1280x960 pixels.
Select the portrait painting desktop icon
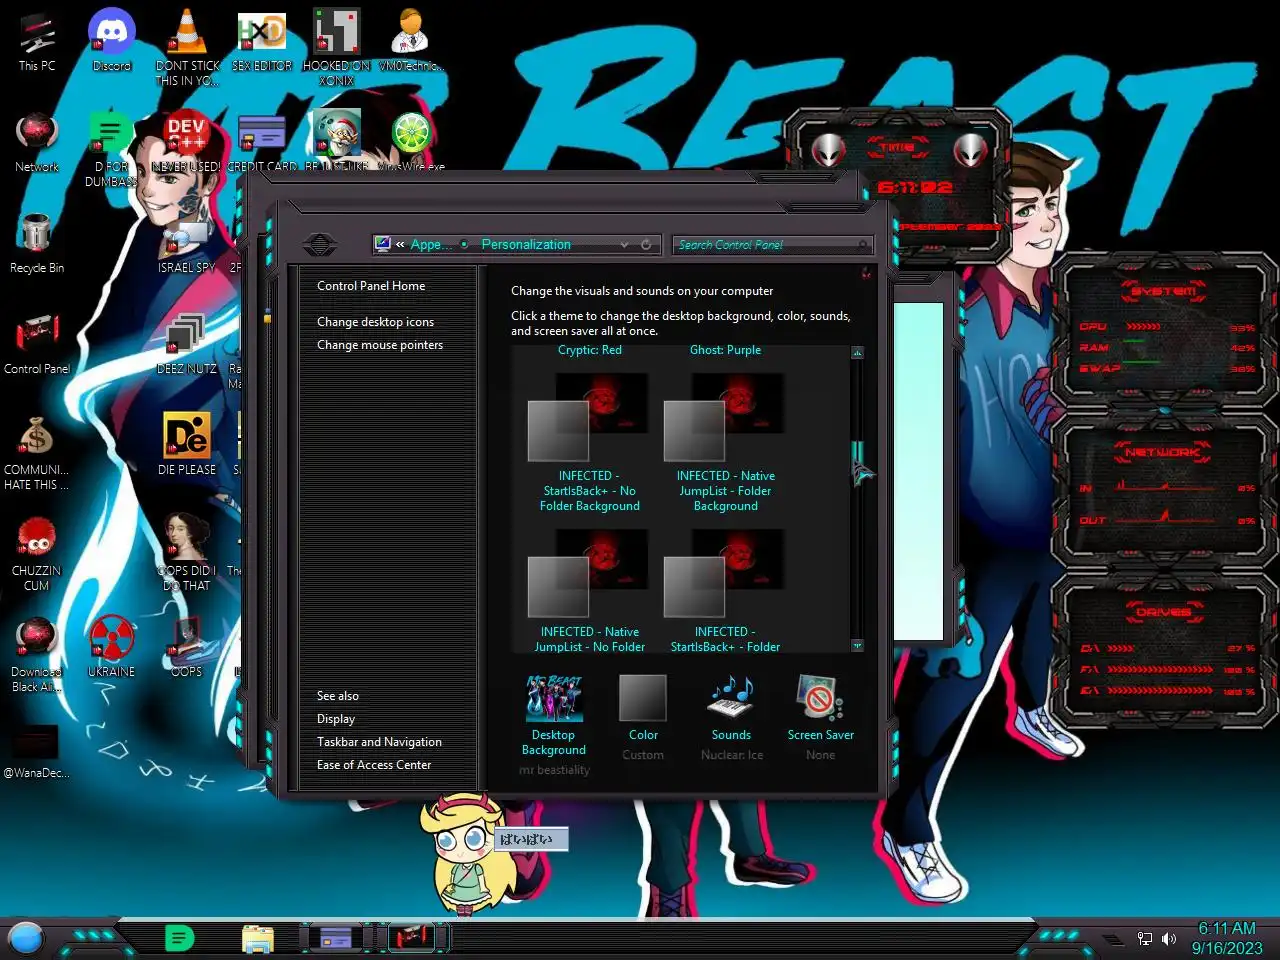(x=187, y=554)
